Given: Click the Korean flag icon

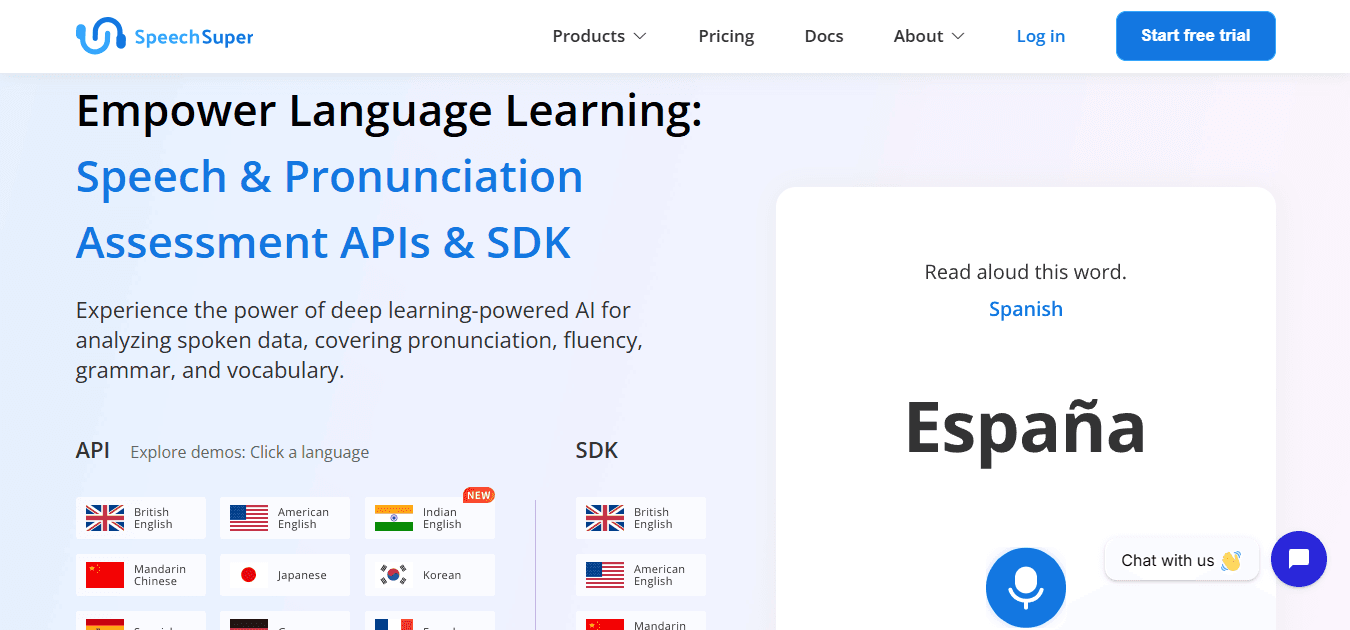Looking at the screenshot, I should (x=394, y=575).
